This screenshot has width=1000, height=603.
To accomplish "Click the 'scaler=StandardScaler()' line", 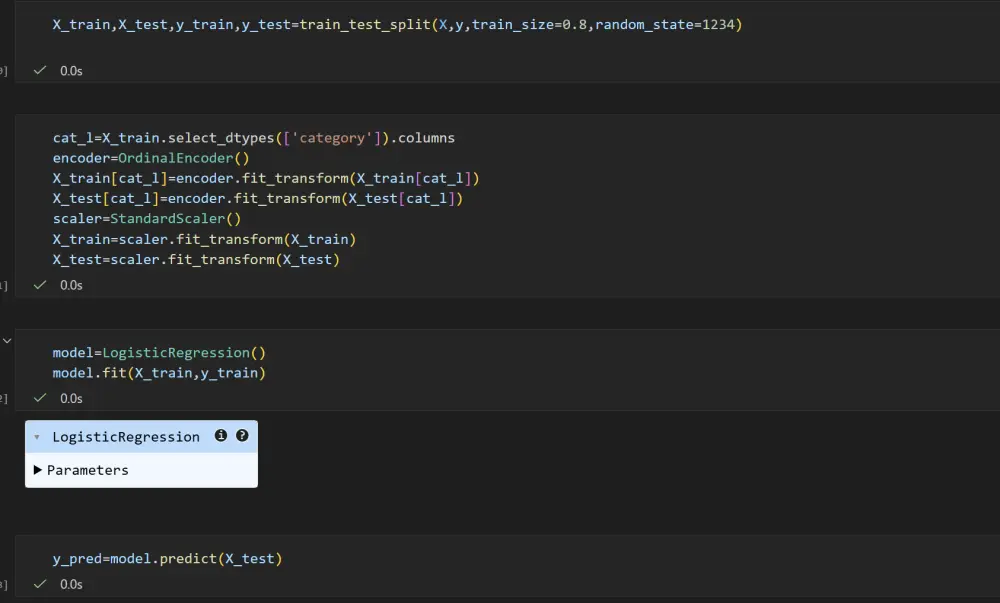I will [x=147, y=219].
